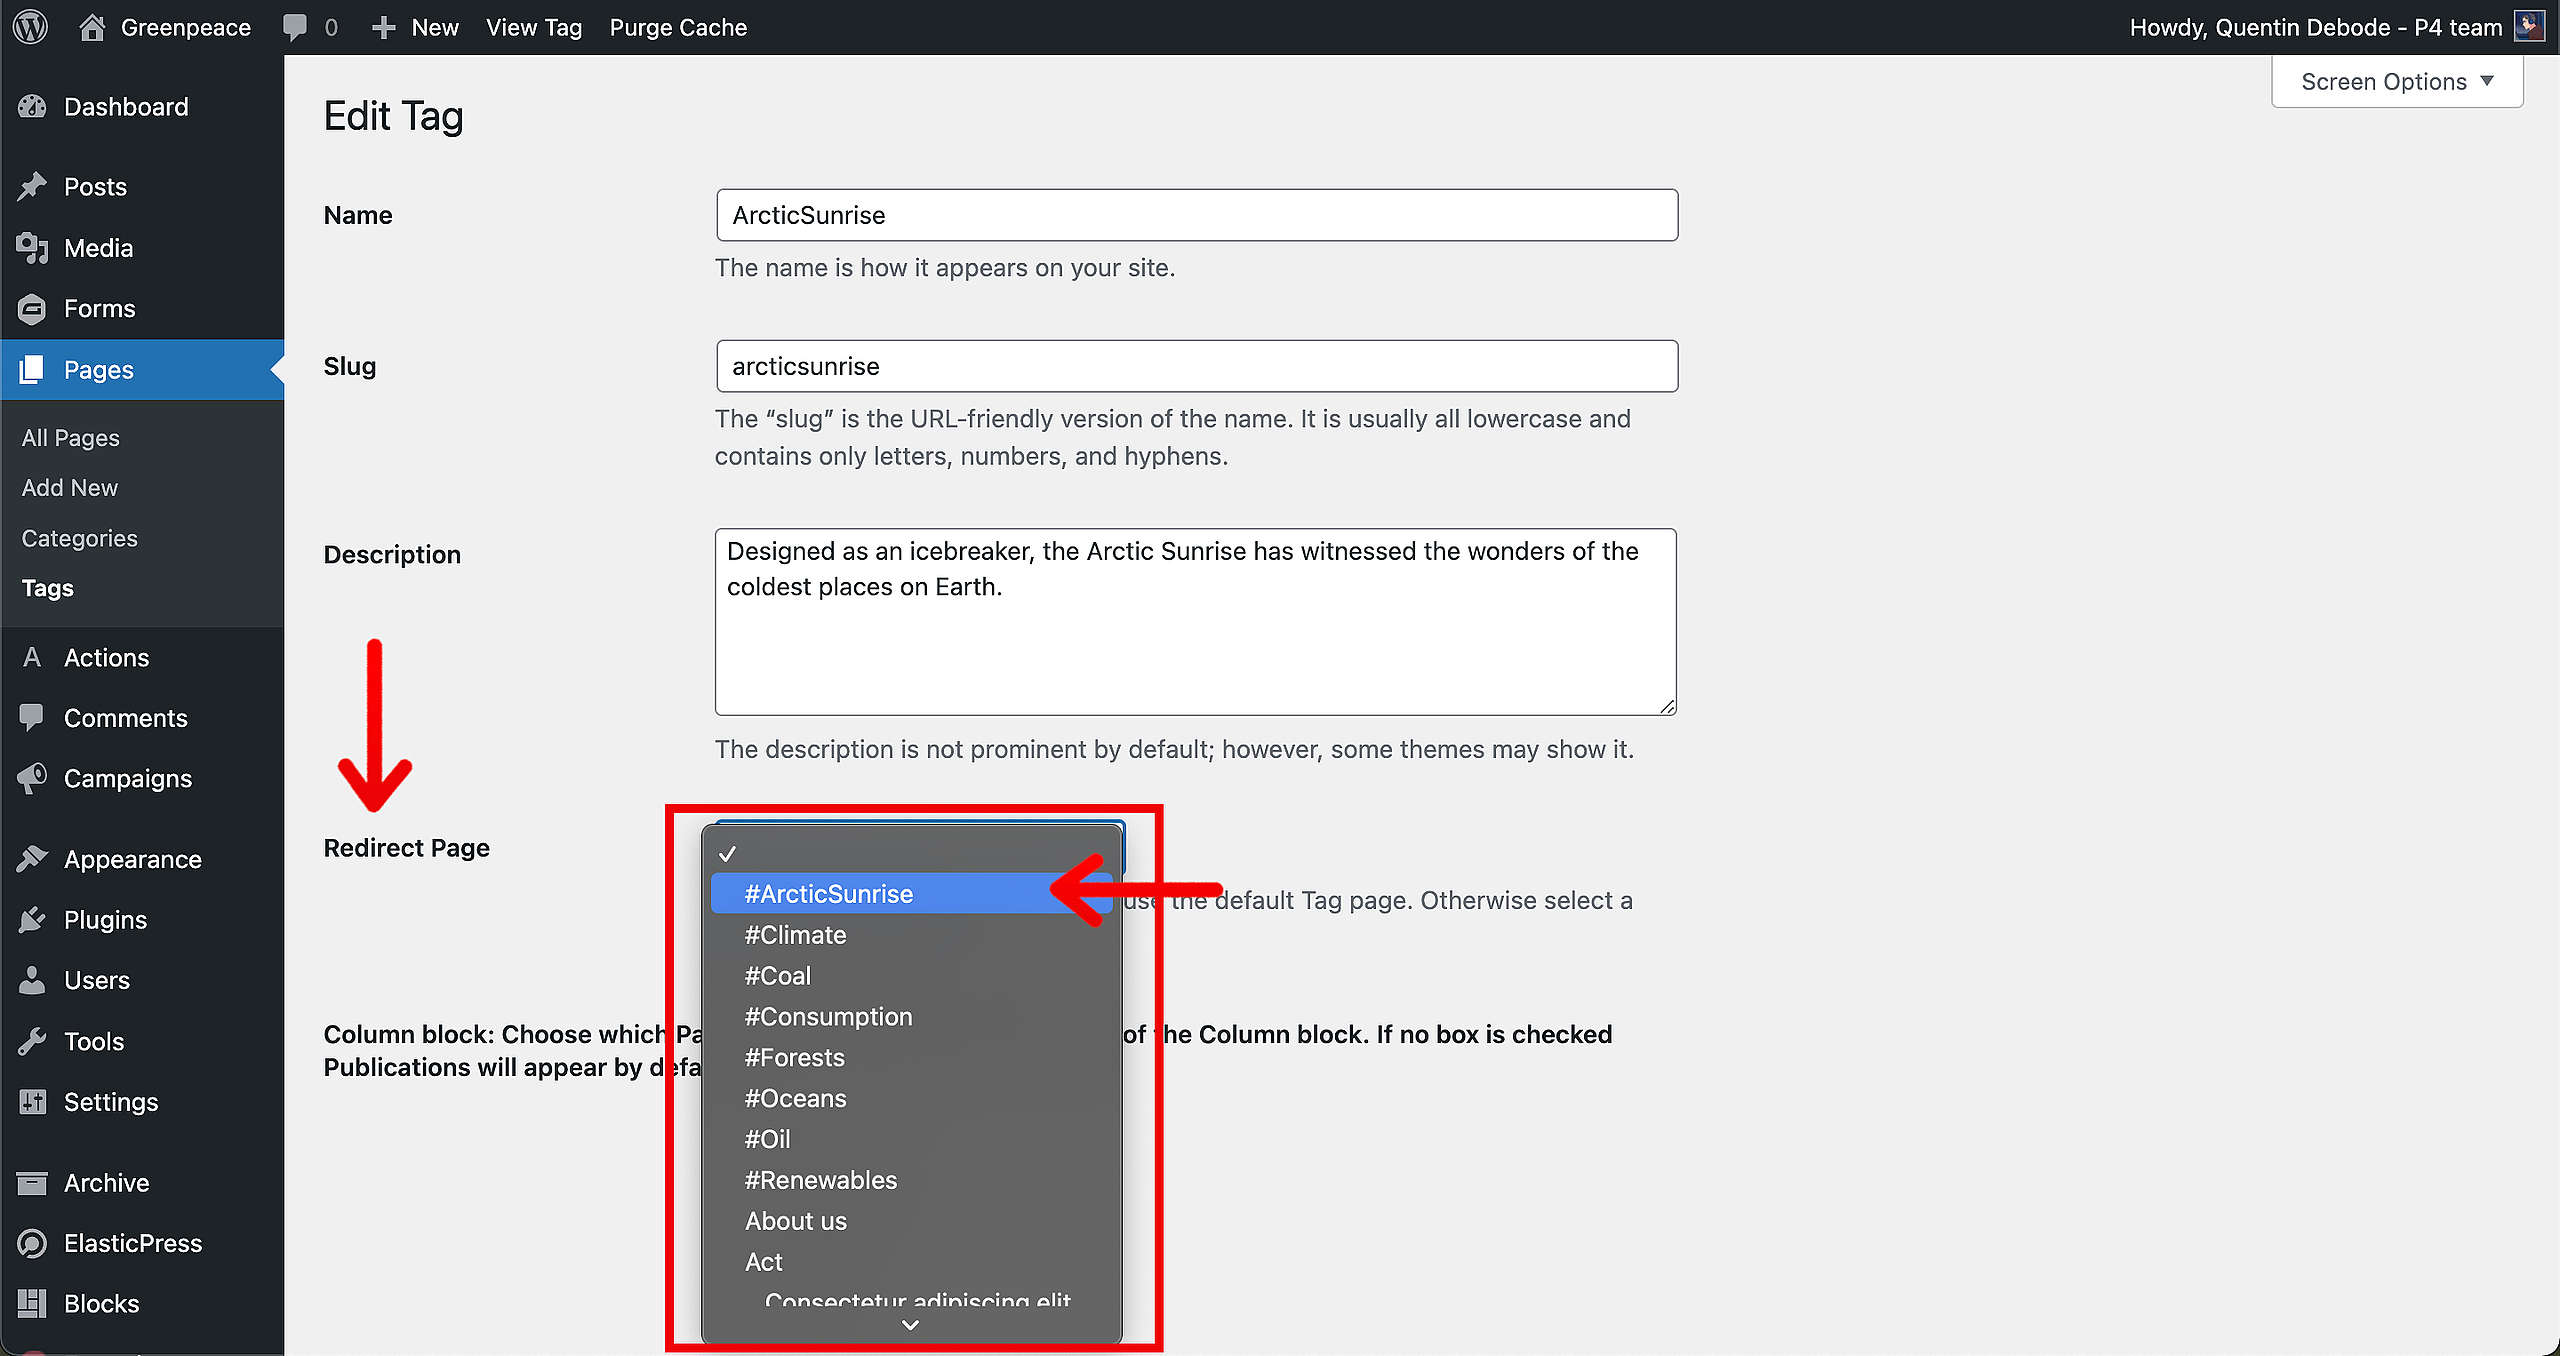Image resolution: width=2560 pixels, height=1356 pixels.
Task: Open the Campaigns menu
Action: click(142, 778)
